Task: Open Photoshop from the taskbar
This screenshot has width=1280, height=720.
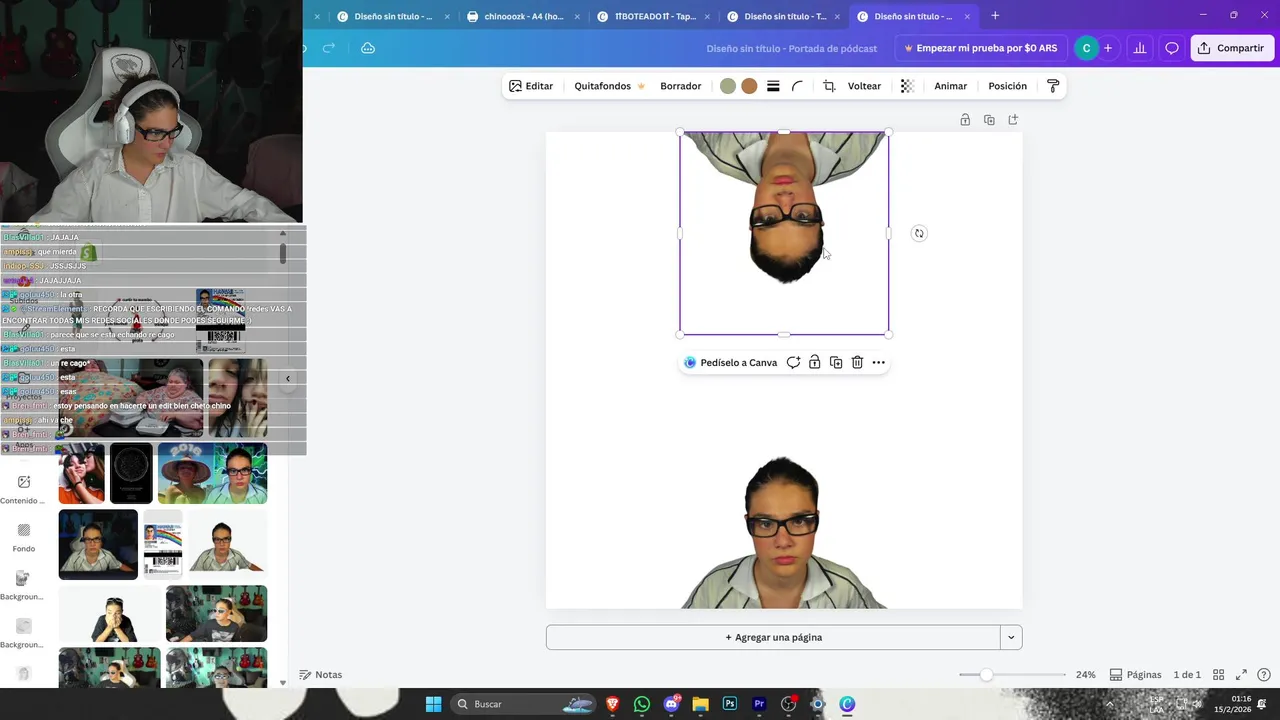Action: click(x=730, y=704)
